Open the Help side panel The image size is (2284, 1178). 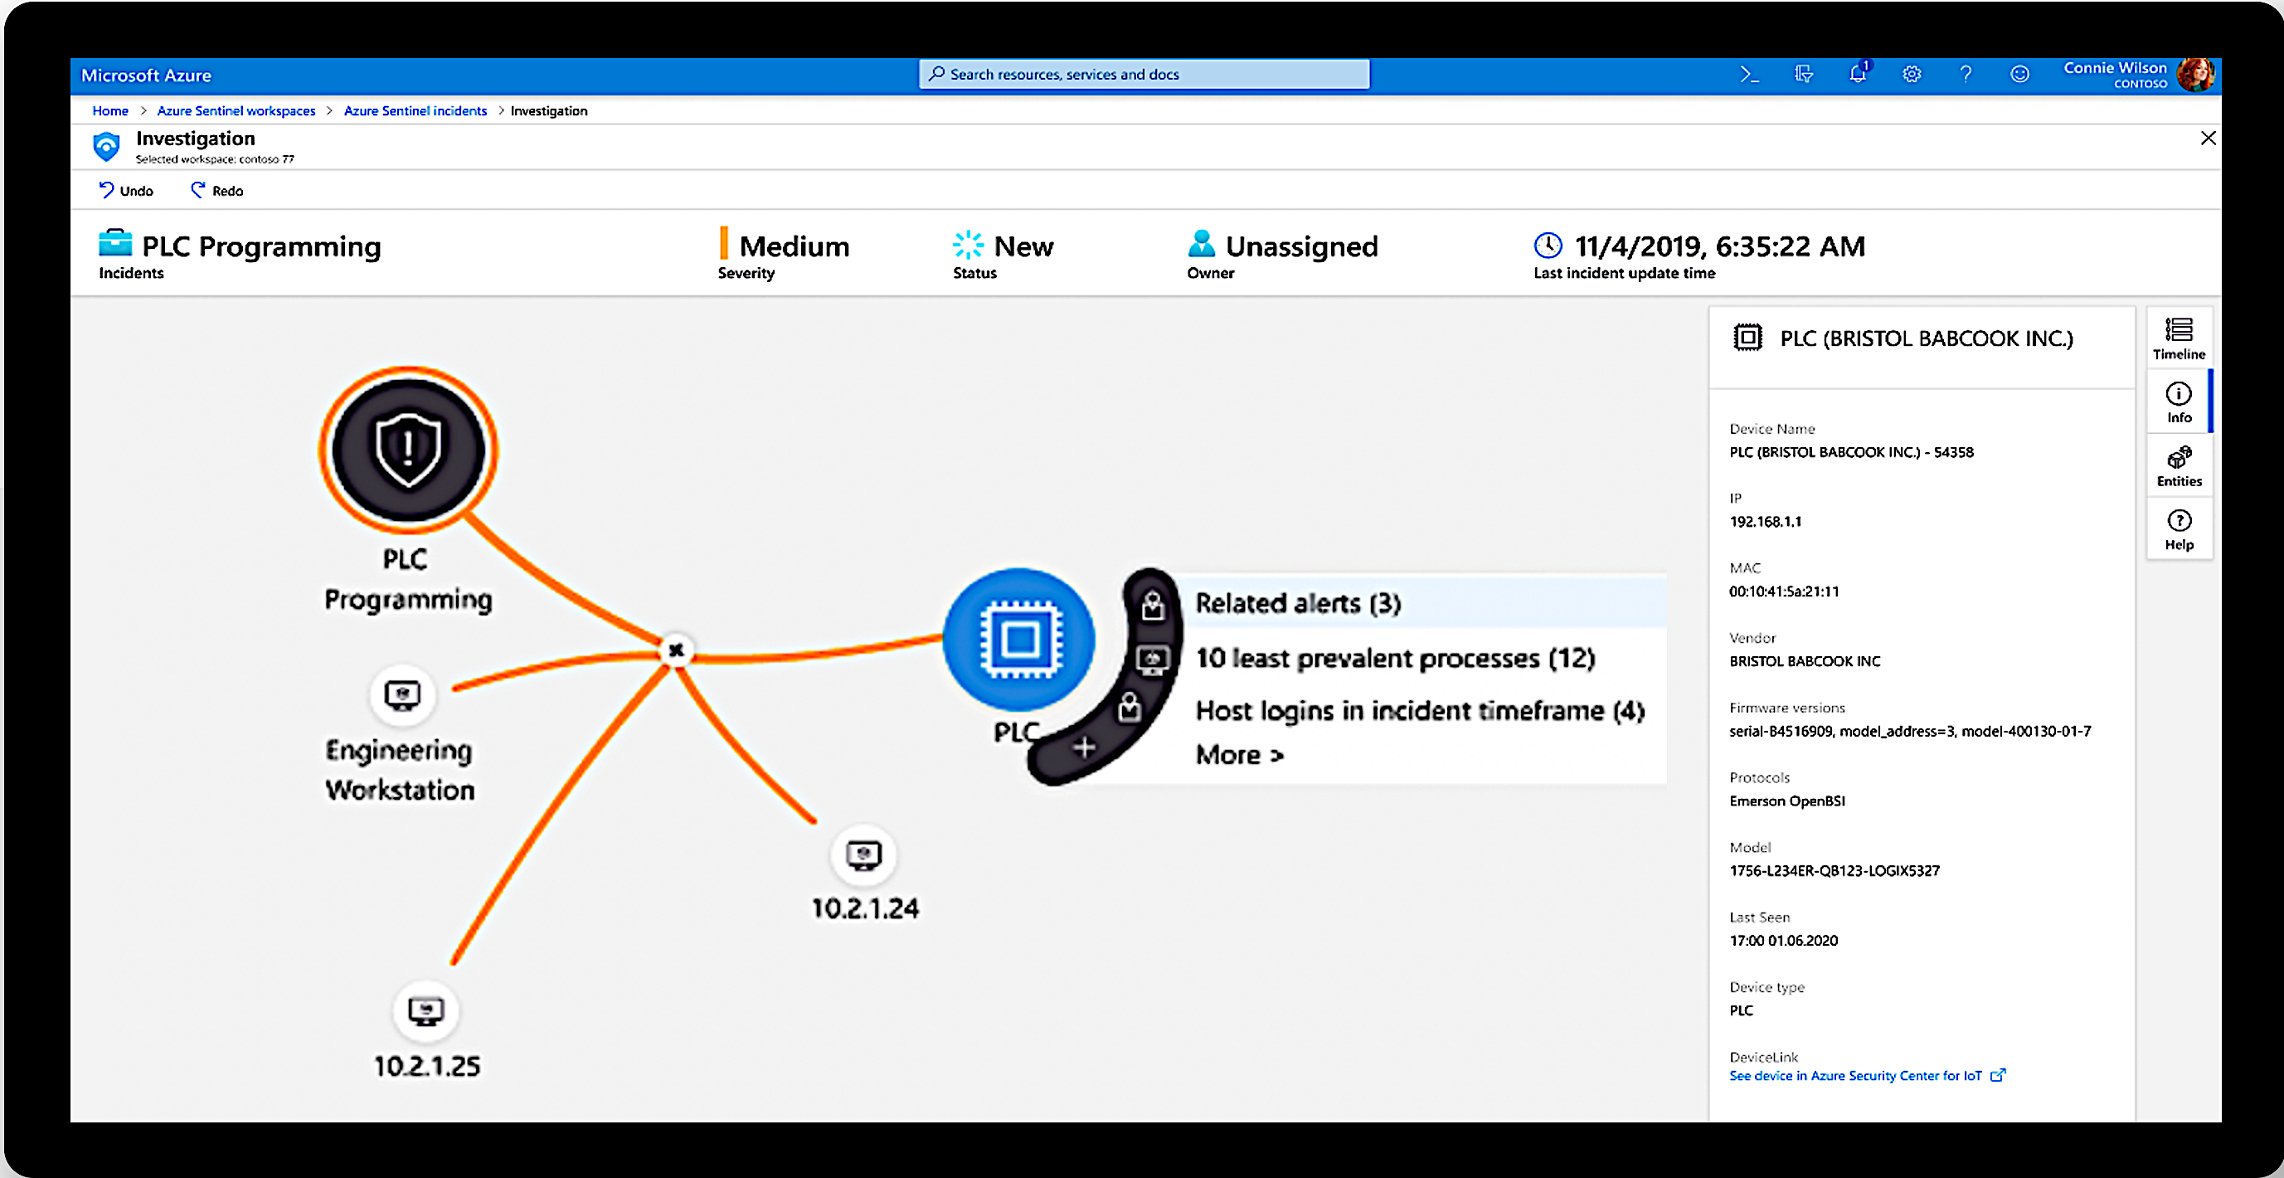click(x=2179, y=530)
